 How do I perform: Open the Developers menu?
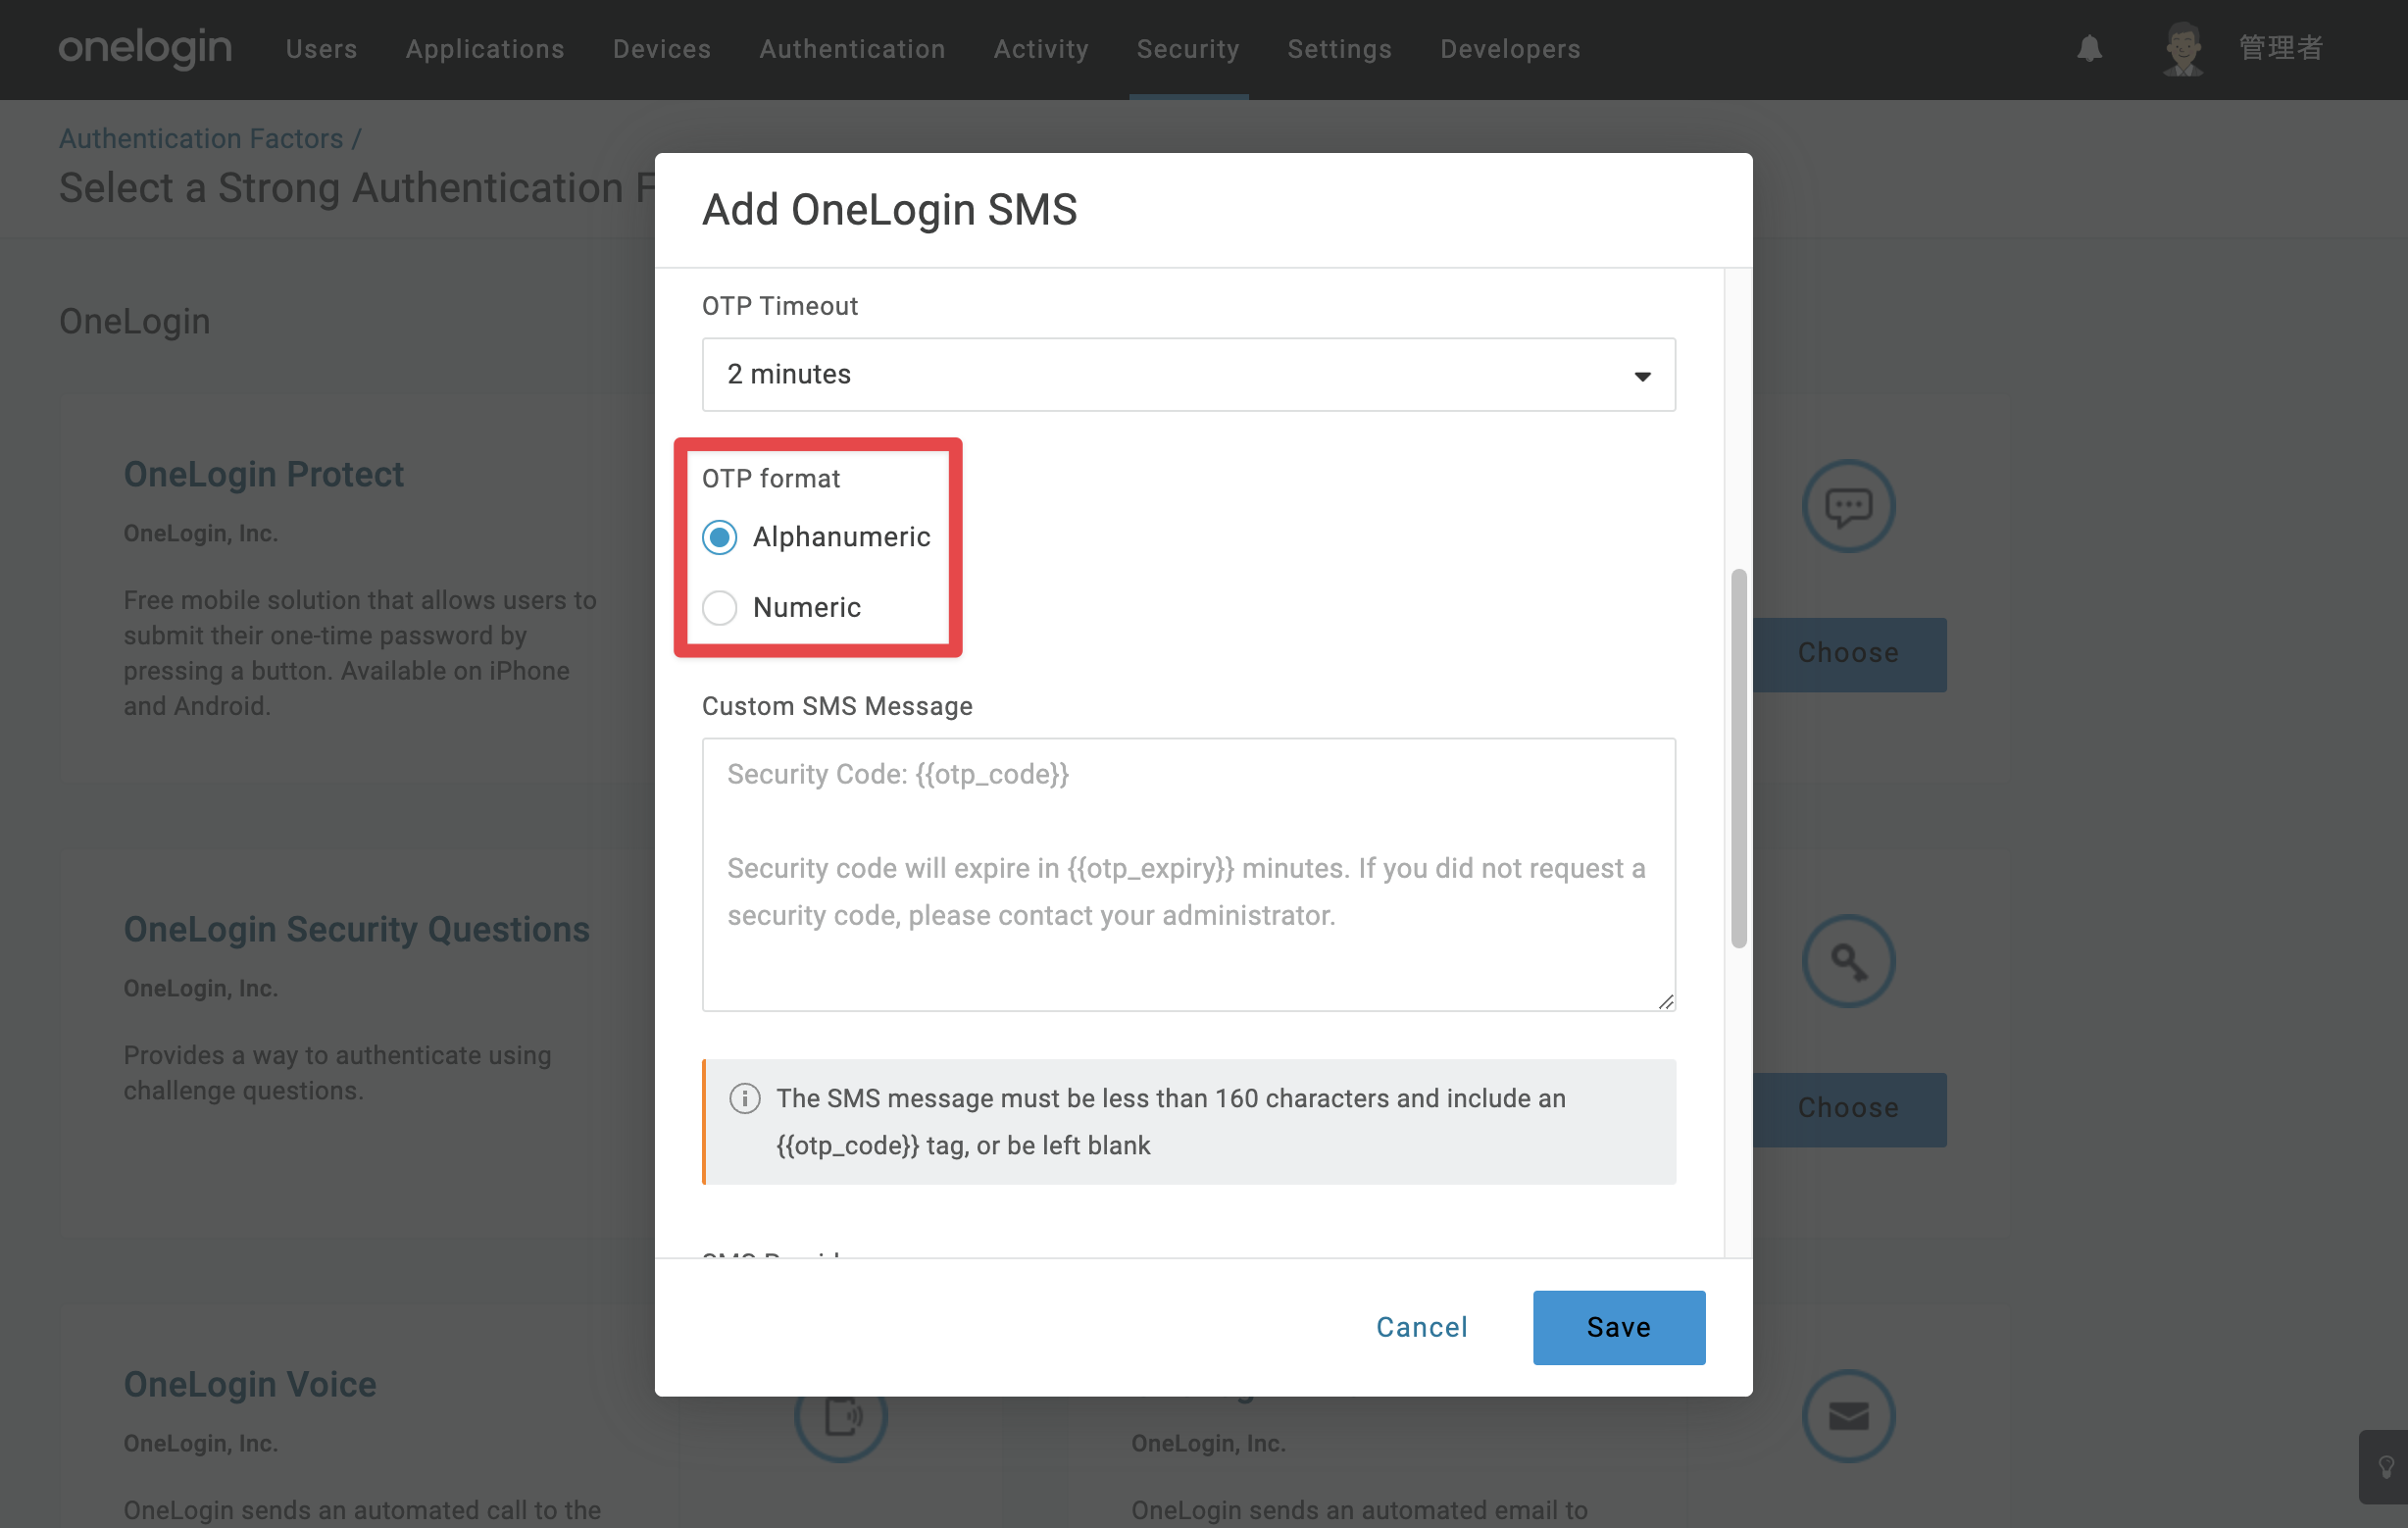pos(1510,48)
